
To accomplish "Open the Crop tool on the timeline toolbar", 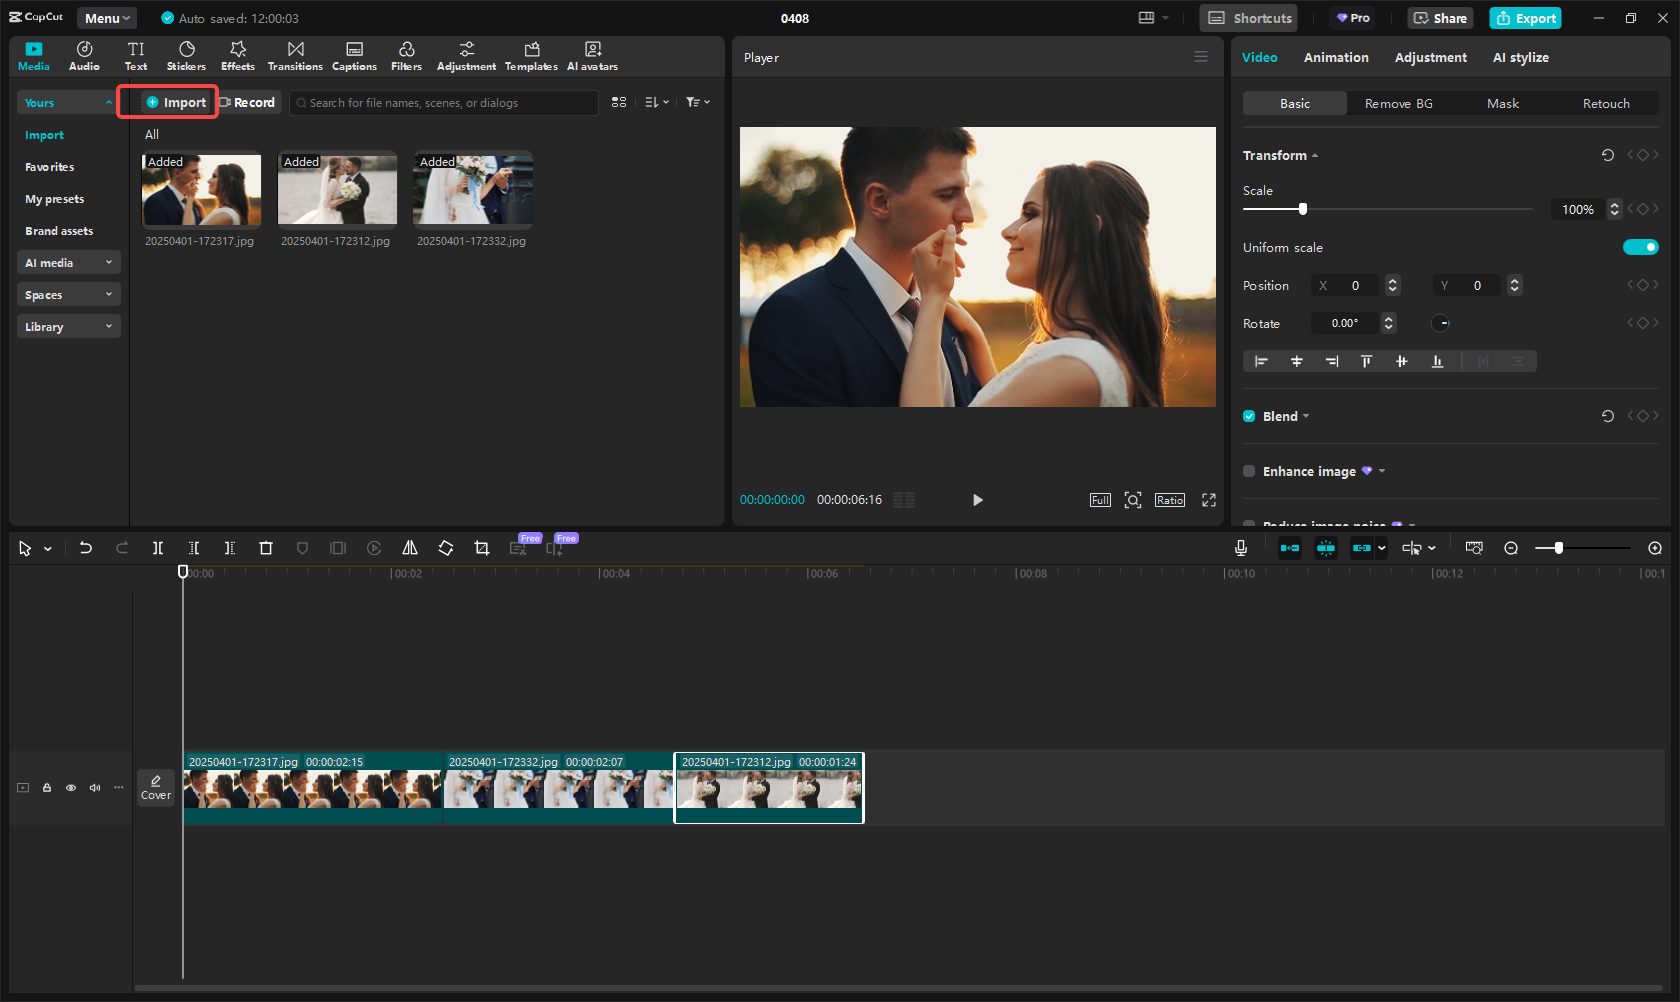I will [482, 548].
